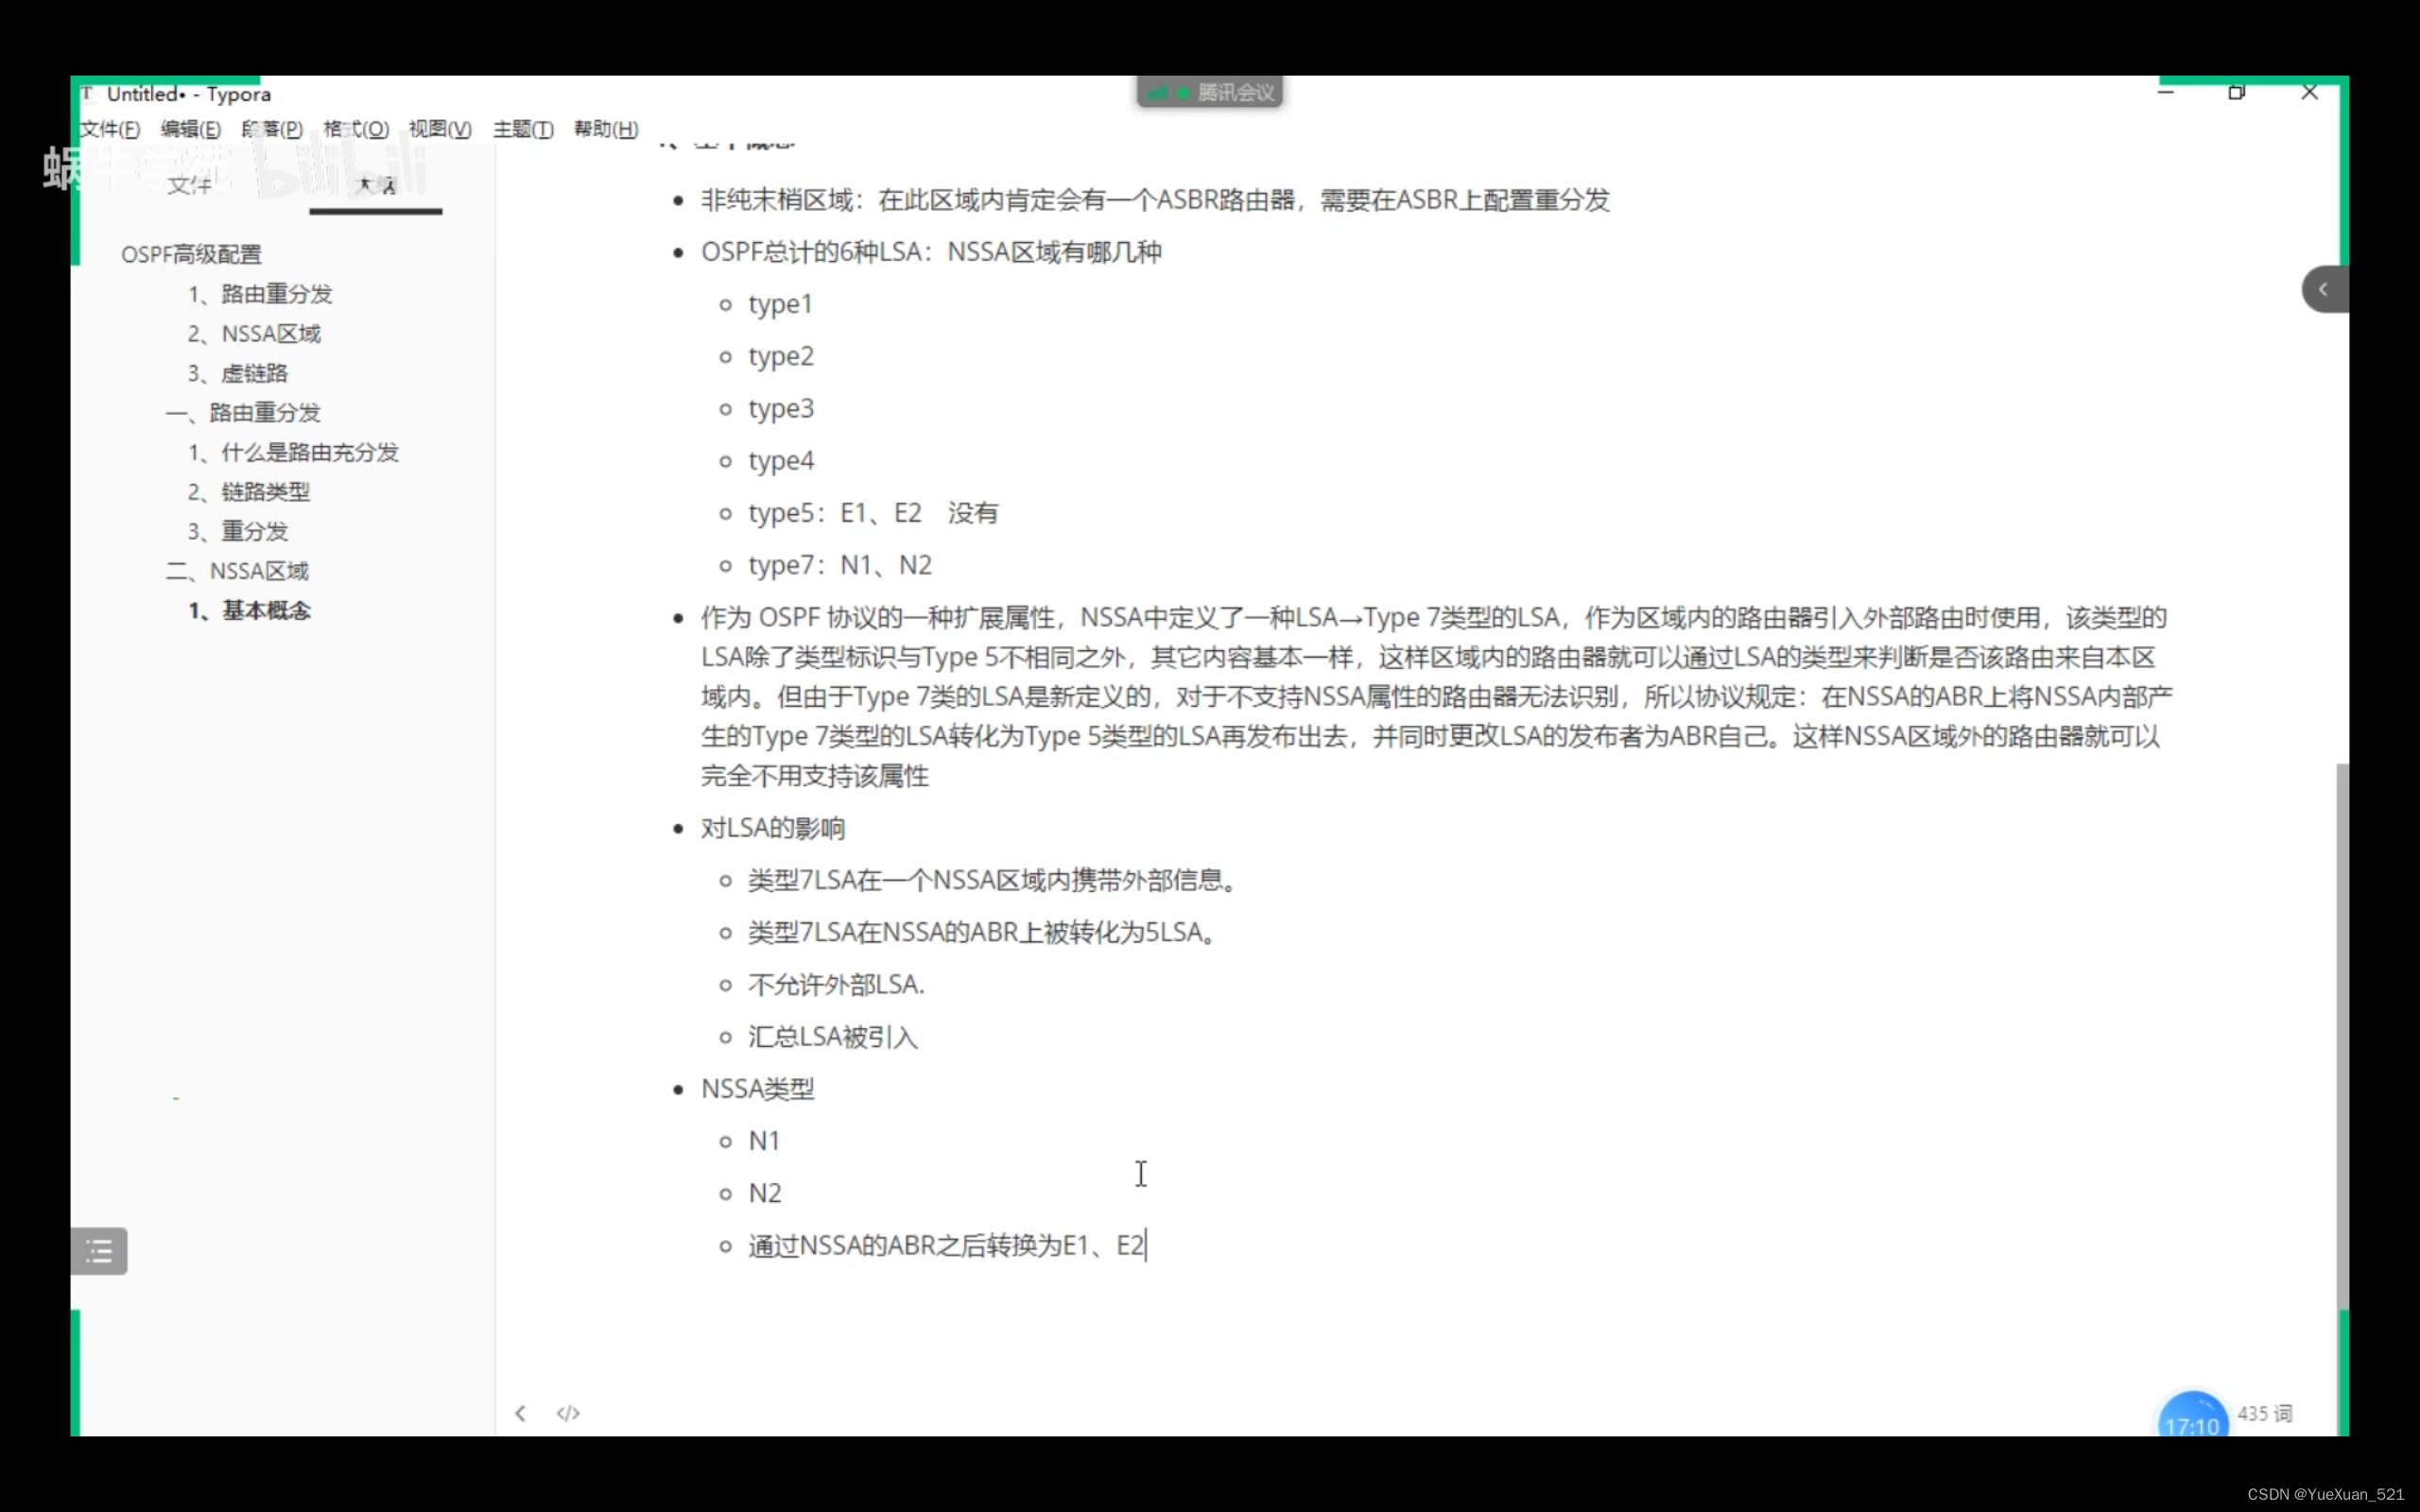The width and height of the screenshot is (2420, 1512).
Task: Go to outline item 1、什么是路由充分发
Action: pos(293,452)
